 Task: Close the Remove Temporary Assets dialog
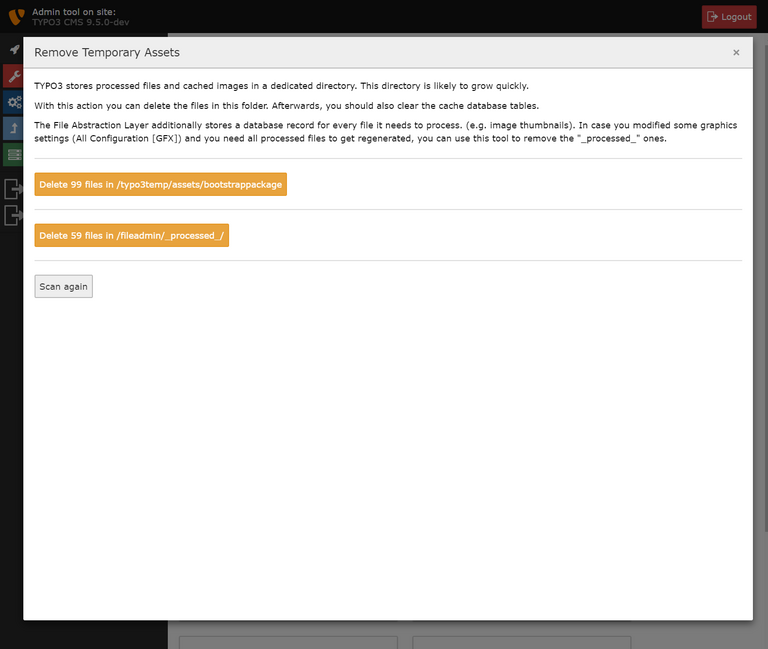tap(736, 52)
